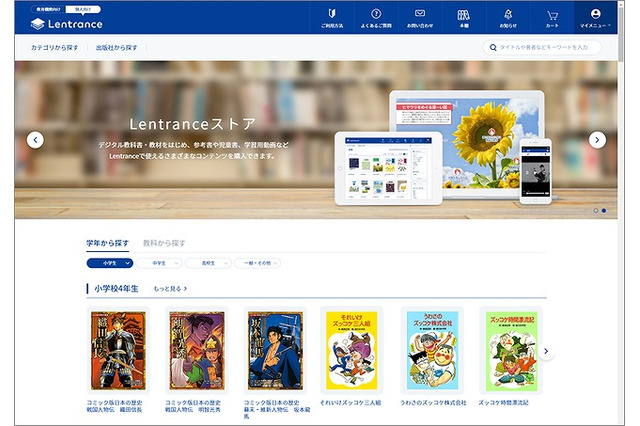Click もっと見る link for 小学校4年生

[x=170, y=289]
